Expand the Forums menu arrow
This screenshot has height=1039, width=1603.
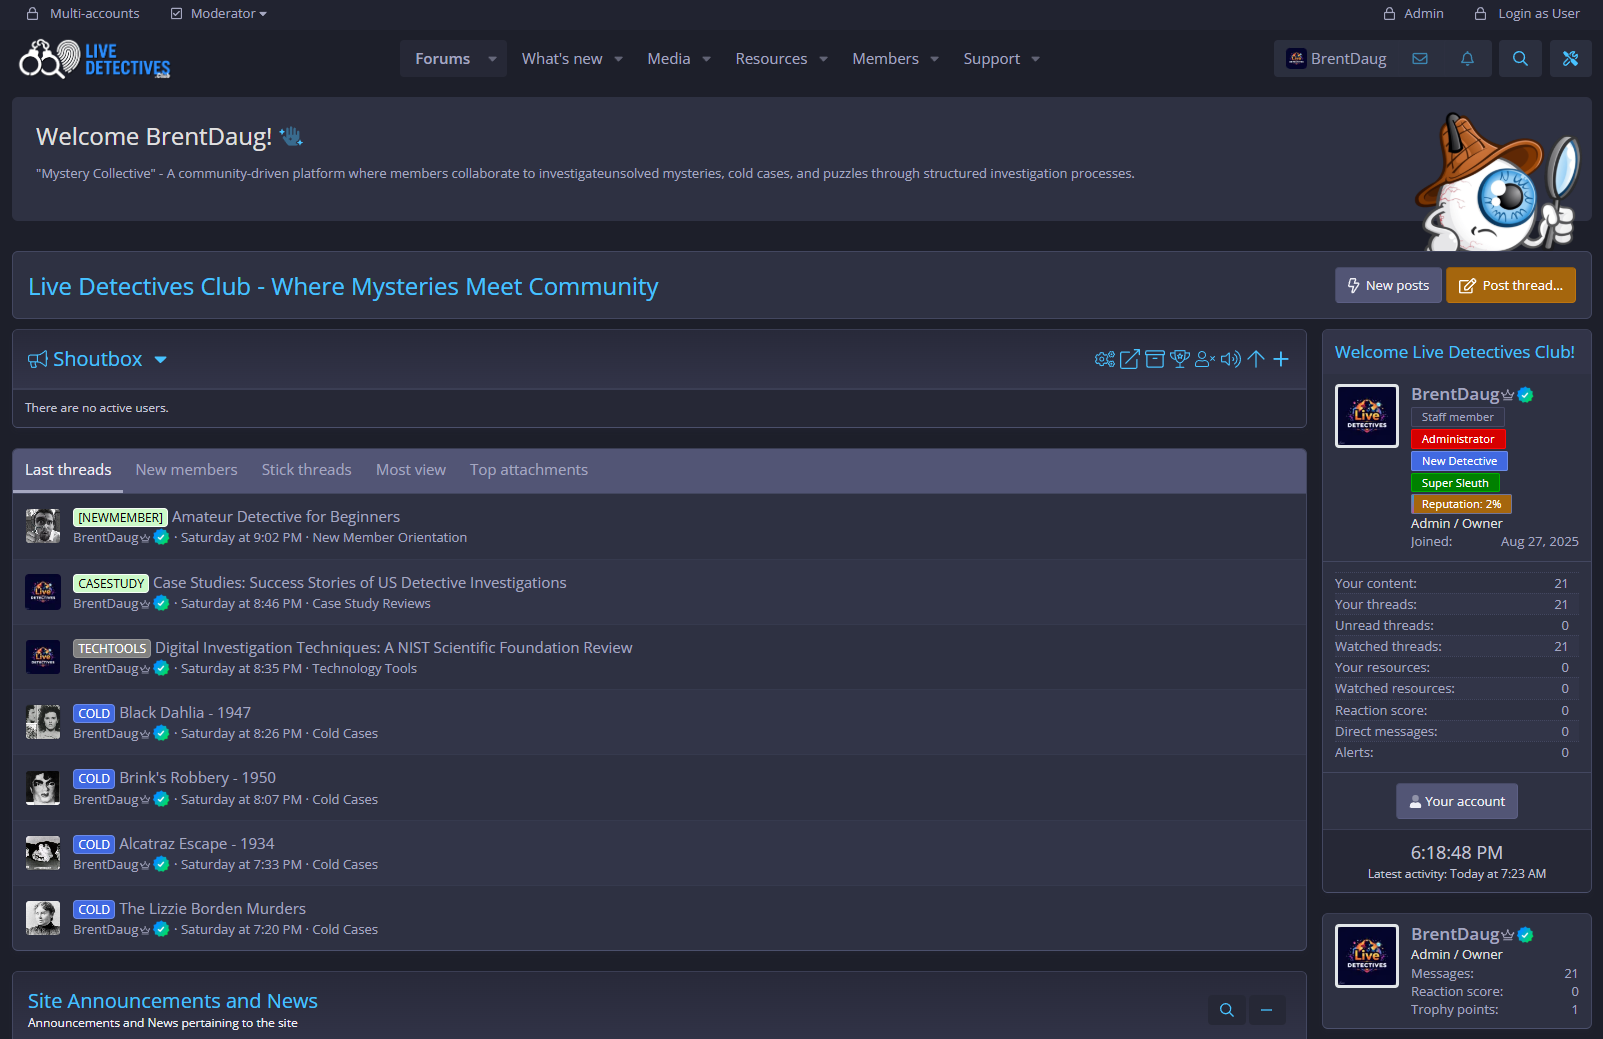492,59
